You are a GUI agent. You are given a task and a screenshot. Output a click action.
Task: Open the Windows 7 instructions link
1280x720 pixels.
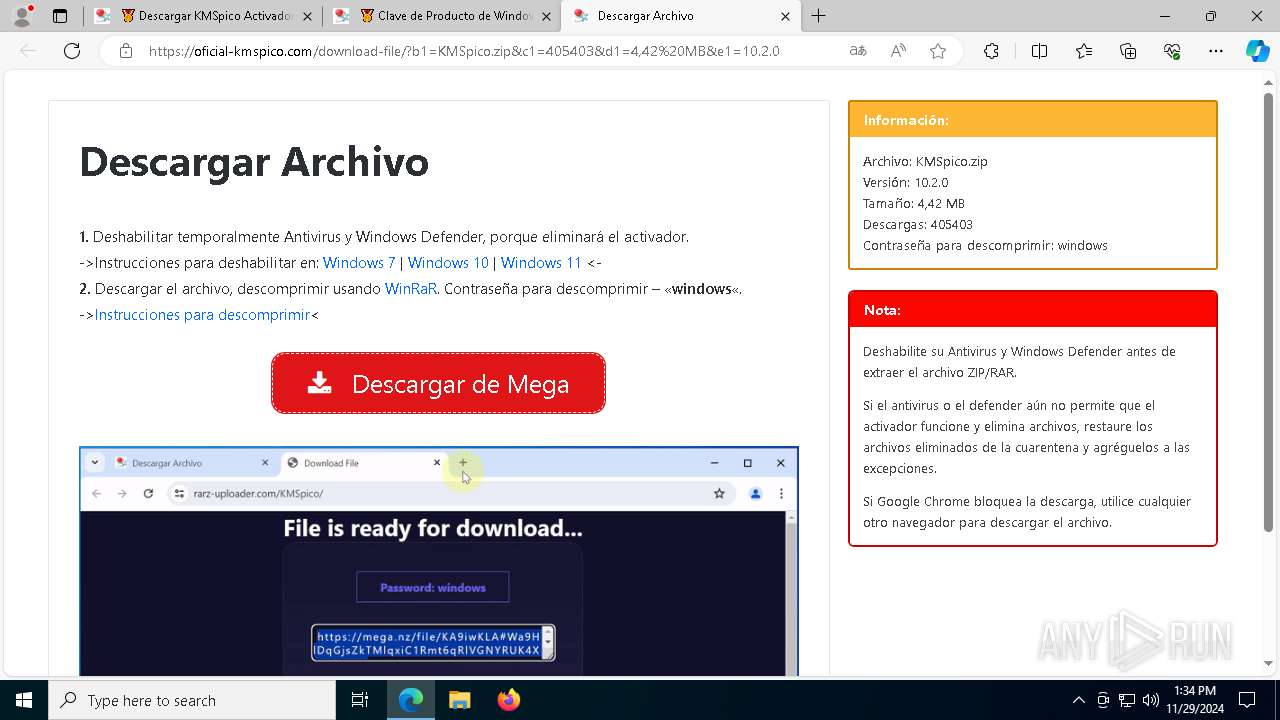359,263
